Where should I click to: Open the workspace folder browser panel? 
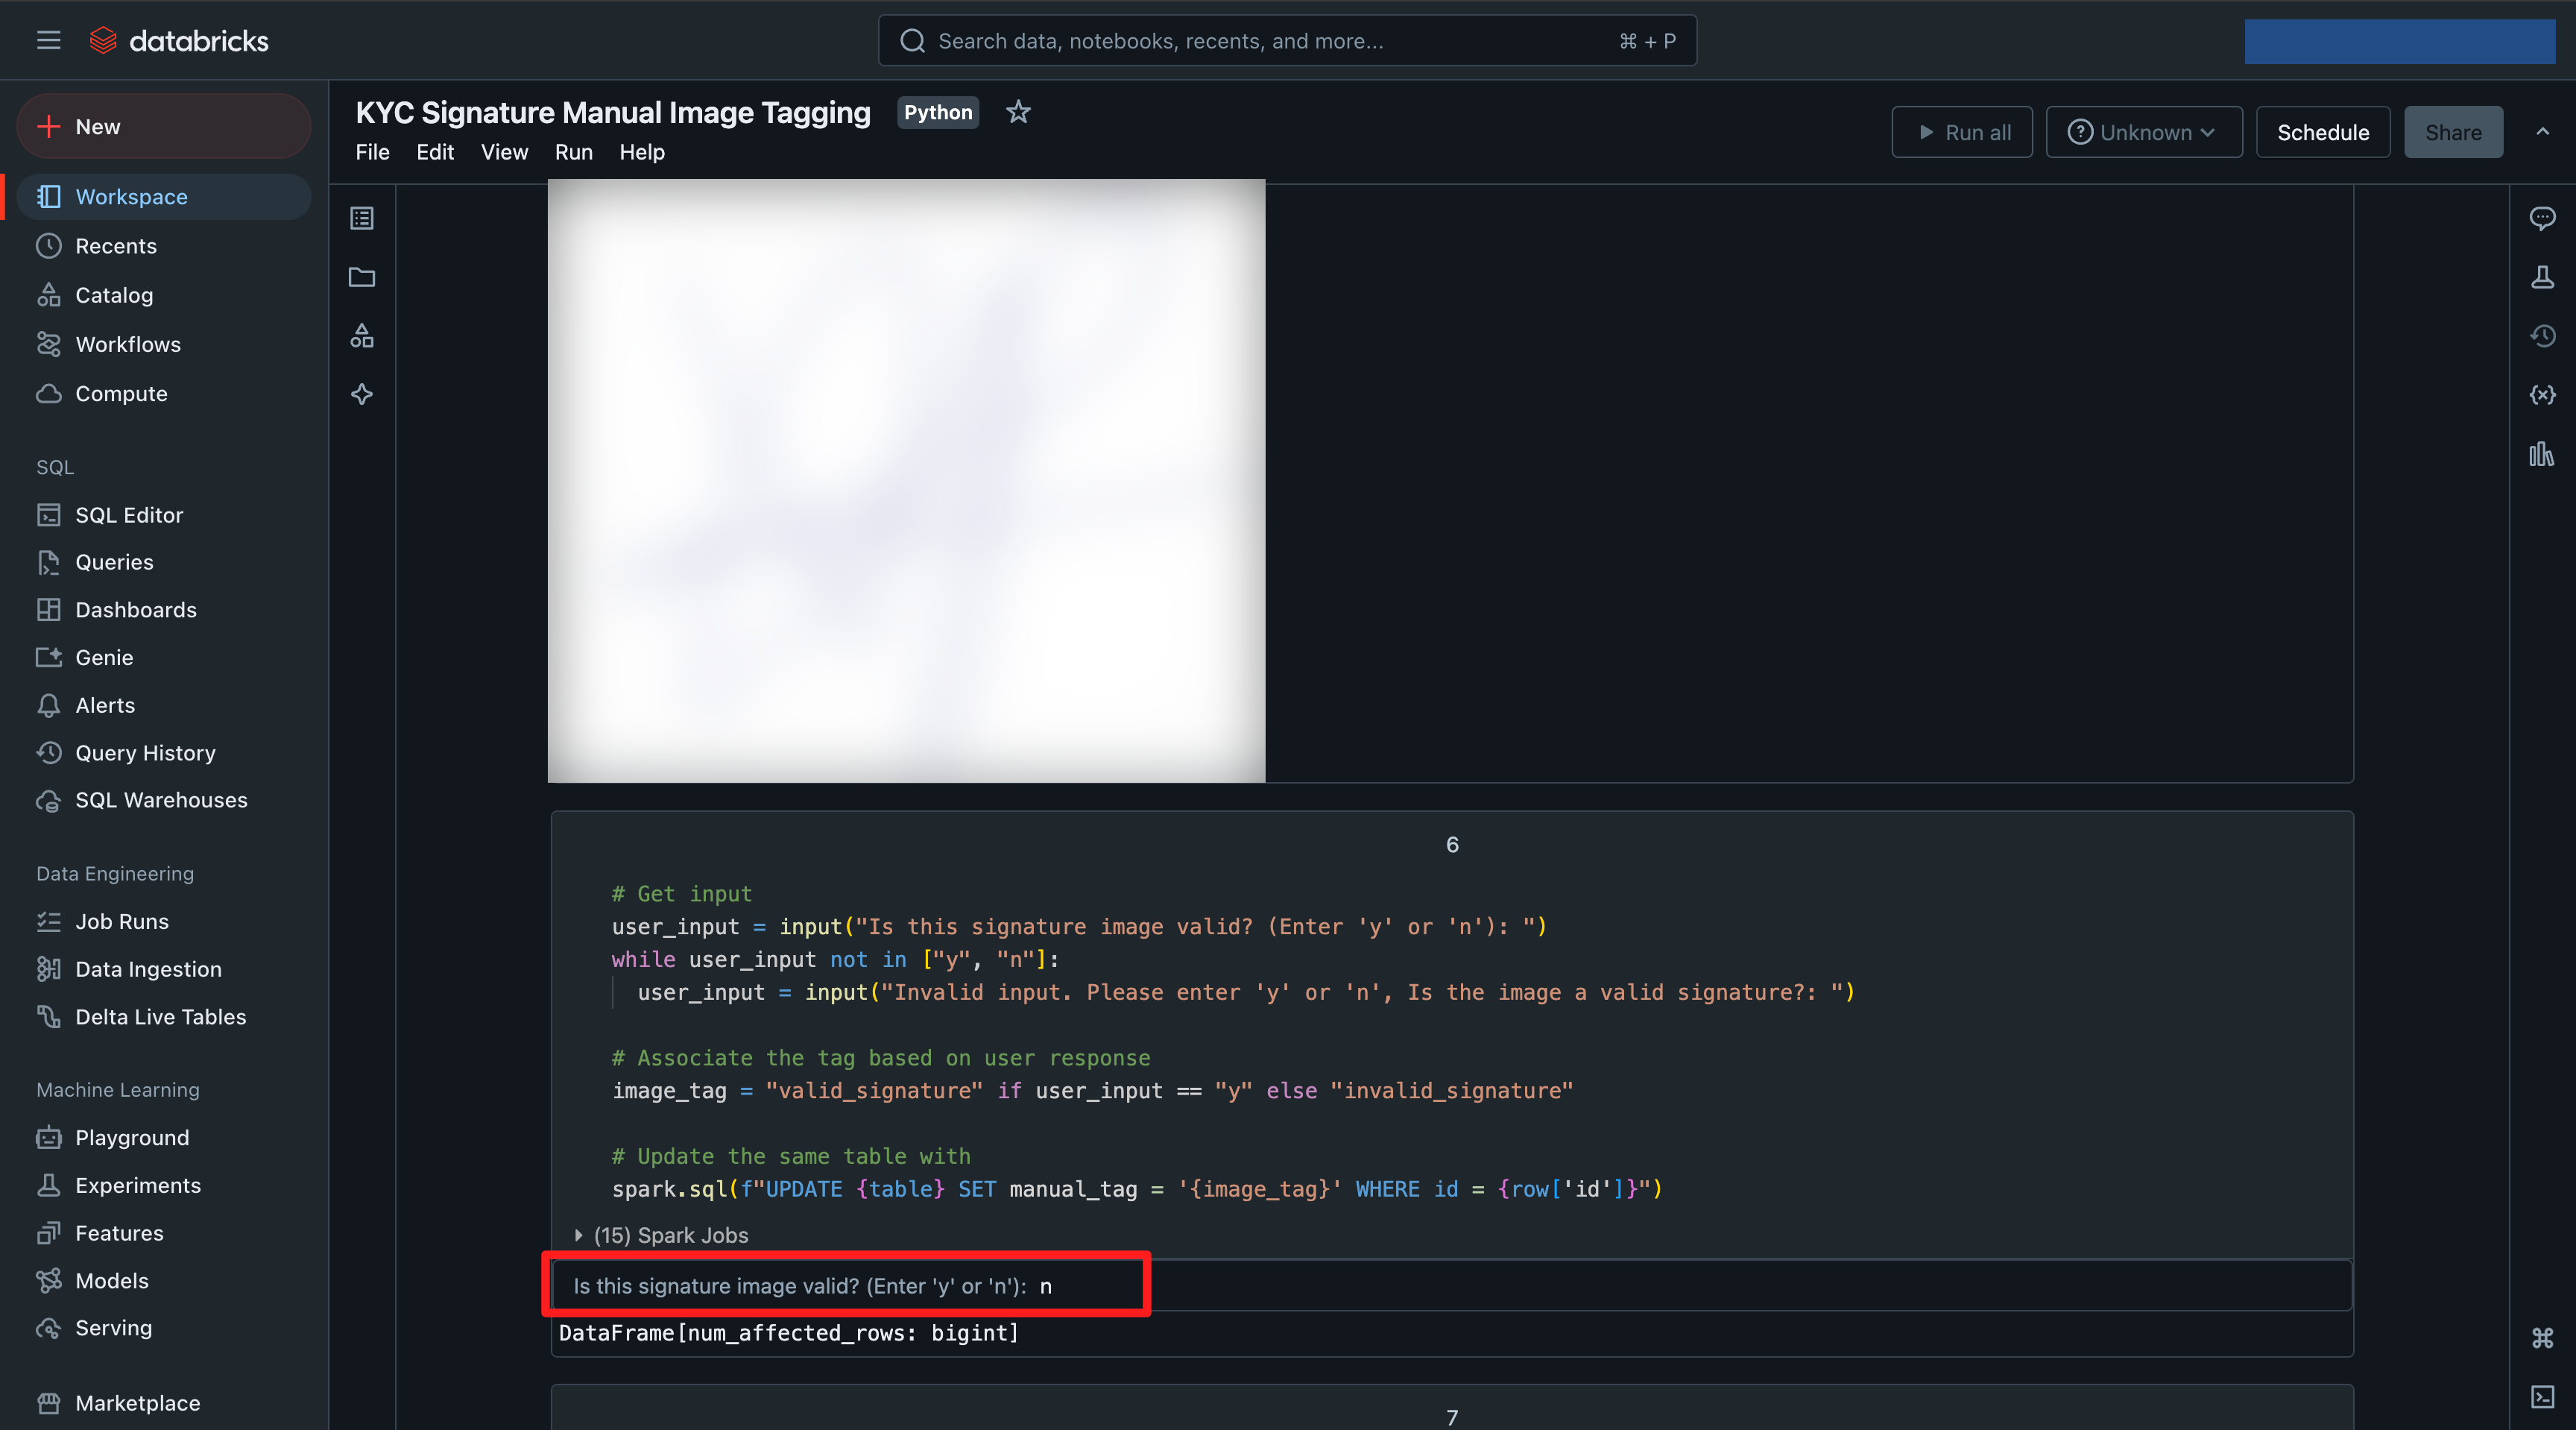tap(361, 278)
